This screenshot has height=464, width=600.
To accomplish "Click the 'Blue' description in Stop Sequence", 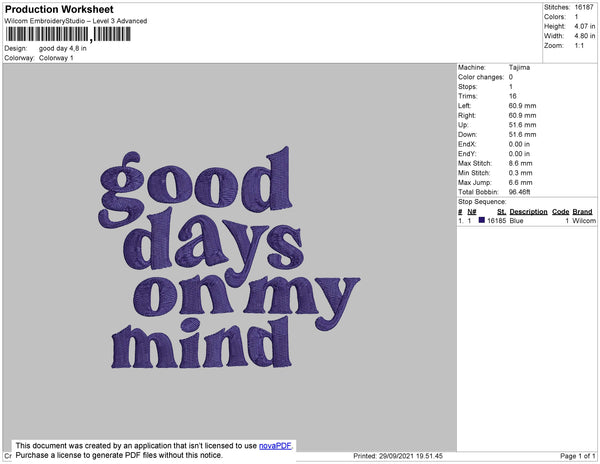I will tap(516, 221).
